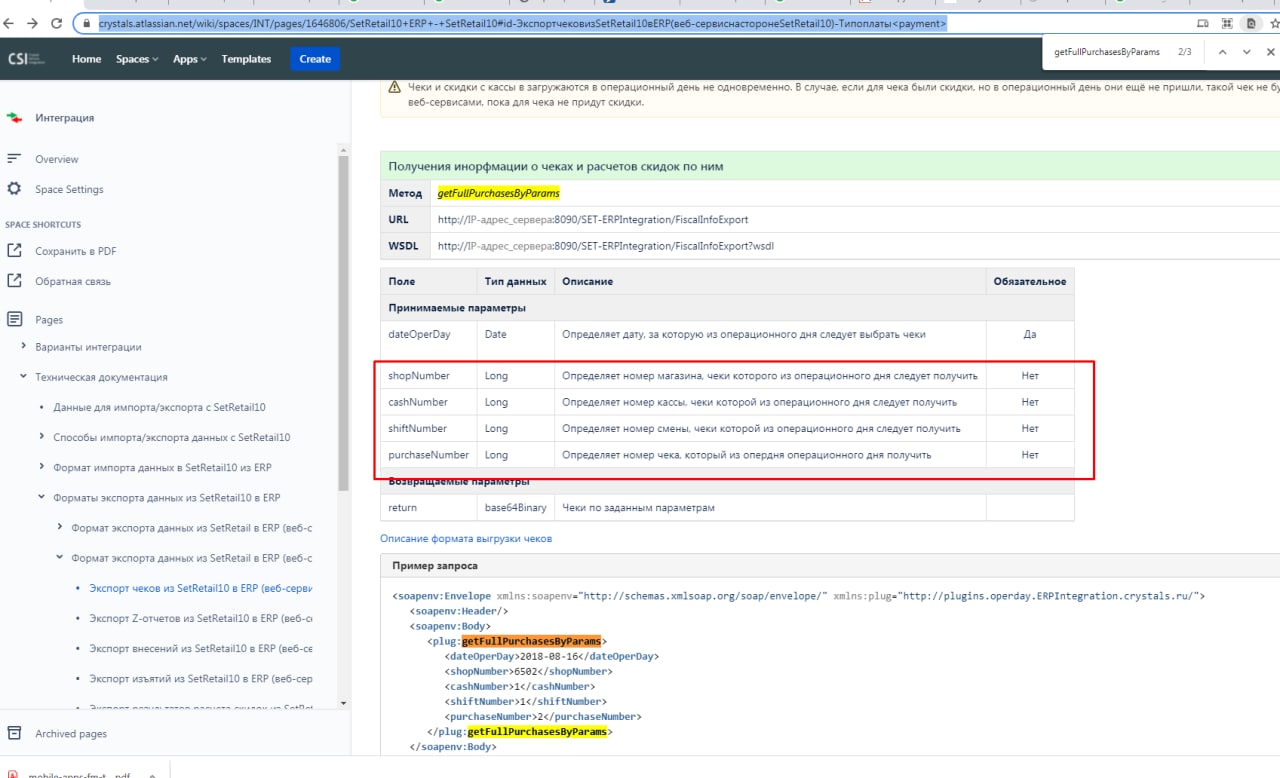Click the Обязательное column header

[1030, 281]
